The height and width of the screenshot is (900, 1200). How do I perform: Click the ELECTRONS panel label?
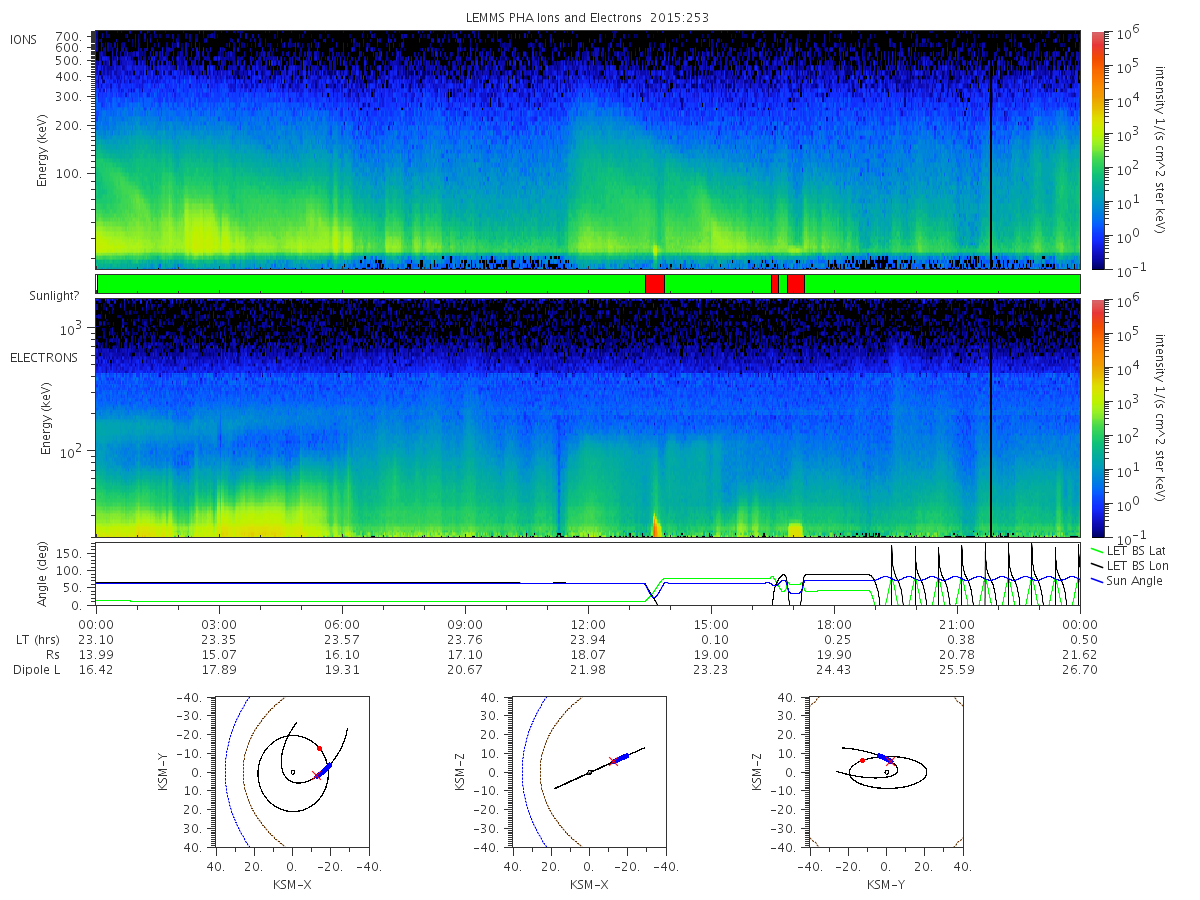click(x=44, y=357)
